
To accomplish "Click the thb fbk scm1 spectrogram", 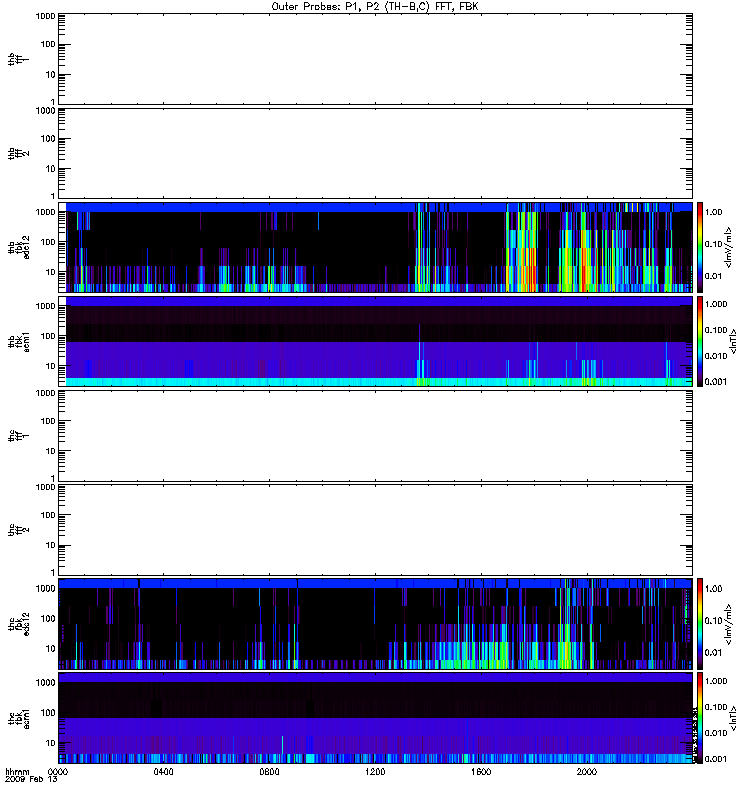I will point(375,341).
